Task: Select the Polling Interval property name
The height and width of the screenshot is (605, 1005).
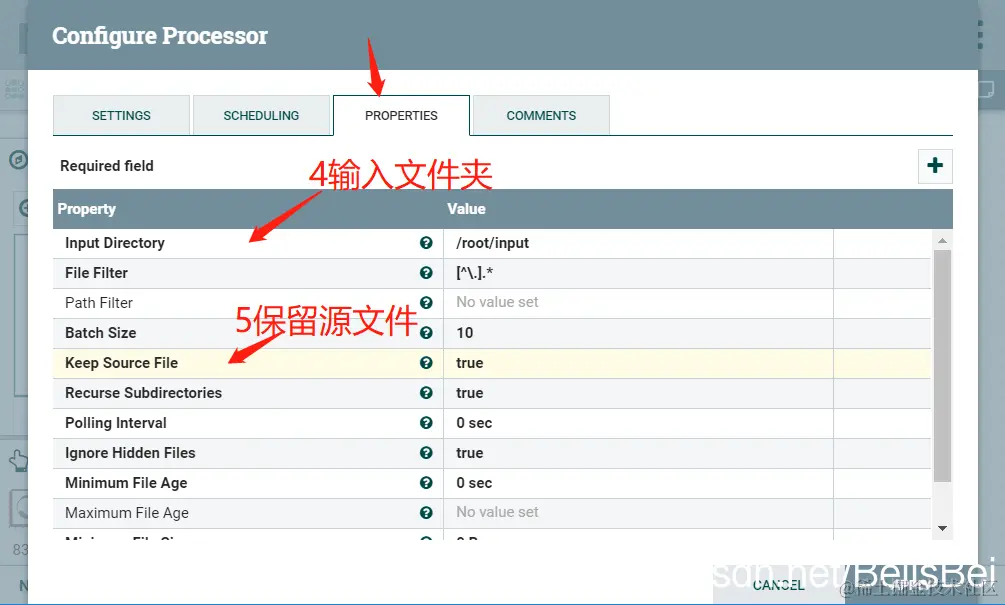Action: [x=115, y=423]
